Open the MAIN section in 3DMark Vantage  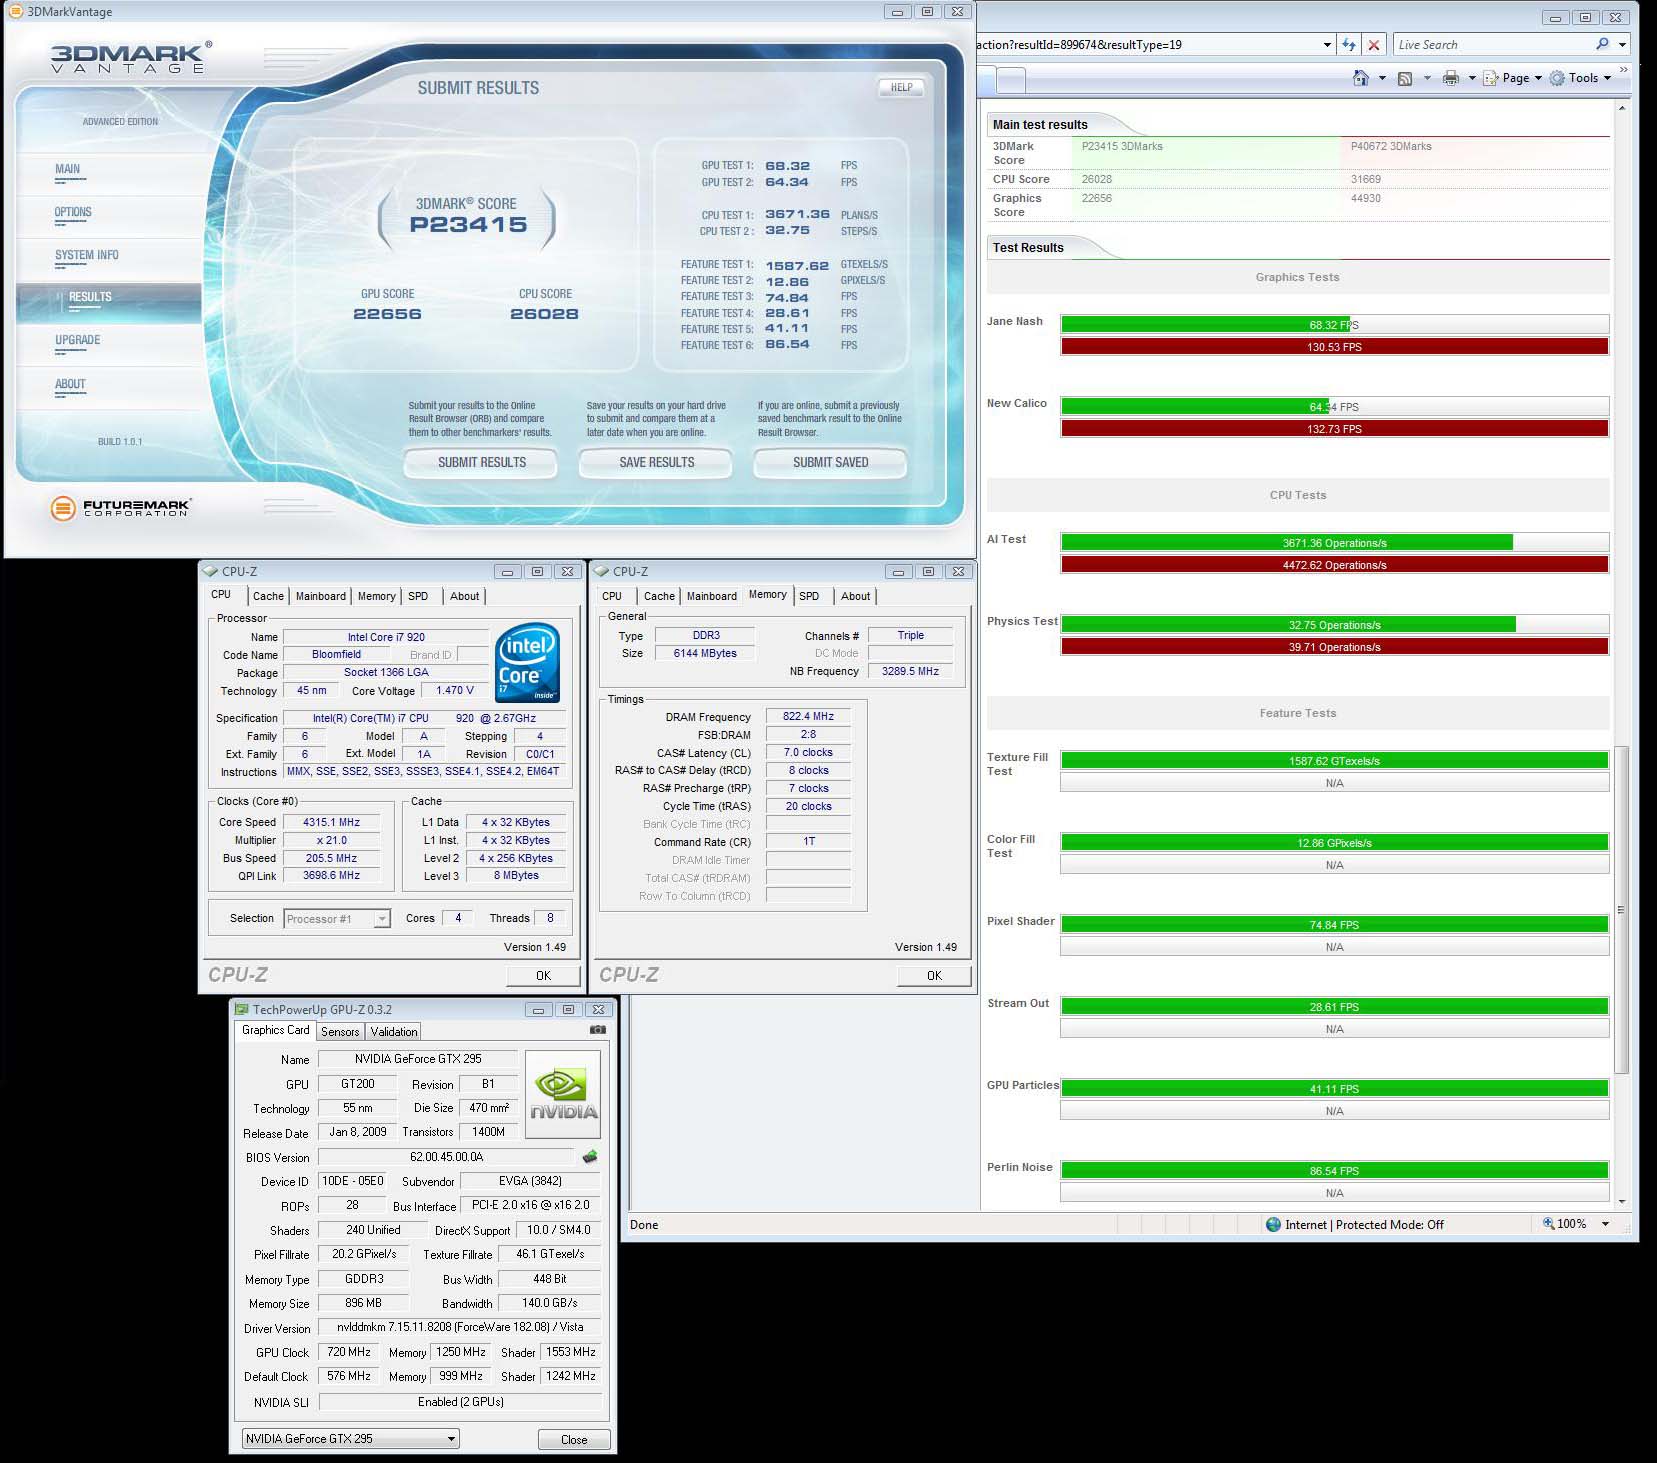(x=67, y=169)
